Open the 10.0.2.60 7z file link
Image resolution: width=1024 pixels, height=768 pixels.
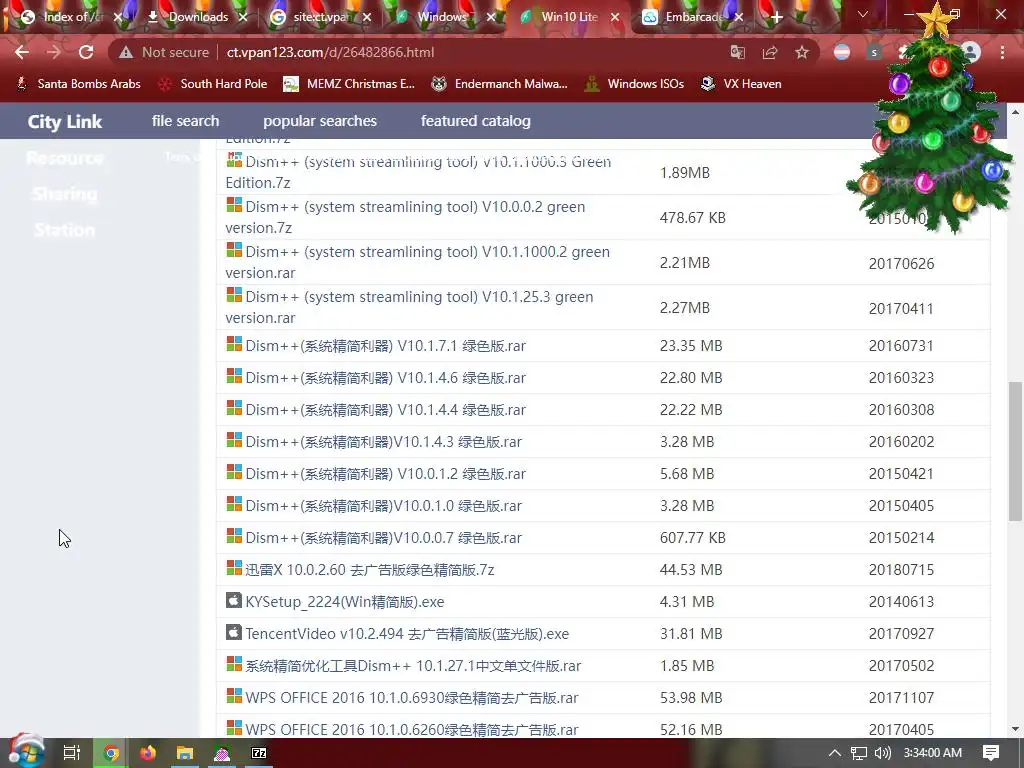[x=370, y=569]
